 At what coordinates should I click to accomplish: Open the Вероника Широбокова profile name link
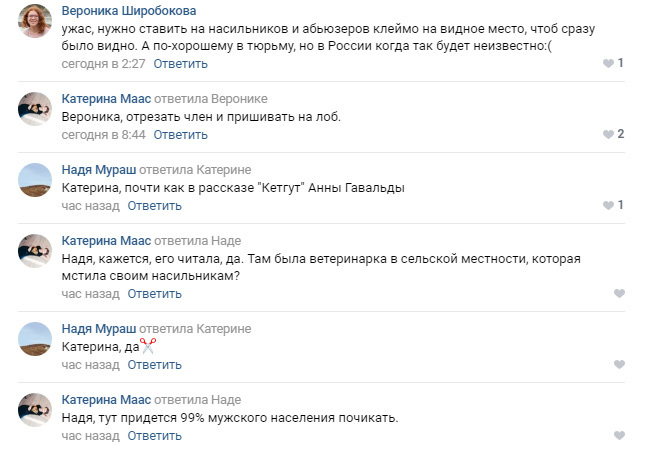tap(131, 11)
